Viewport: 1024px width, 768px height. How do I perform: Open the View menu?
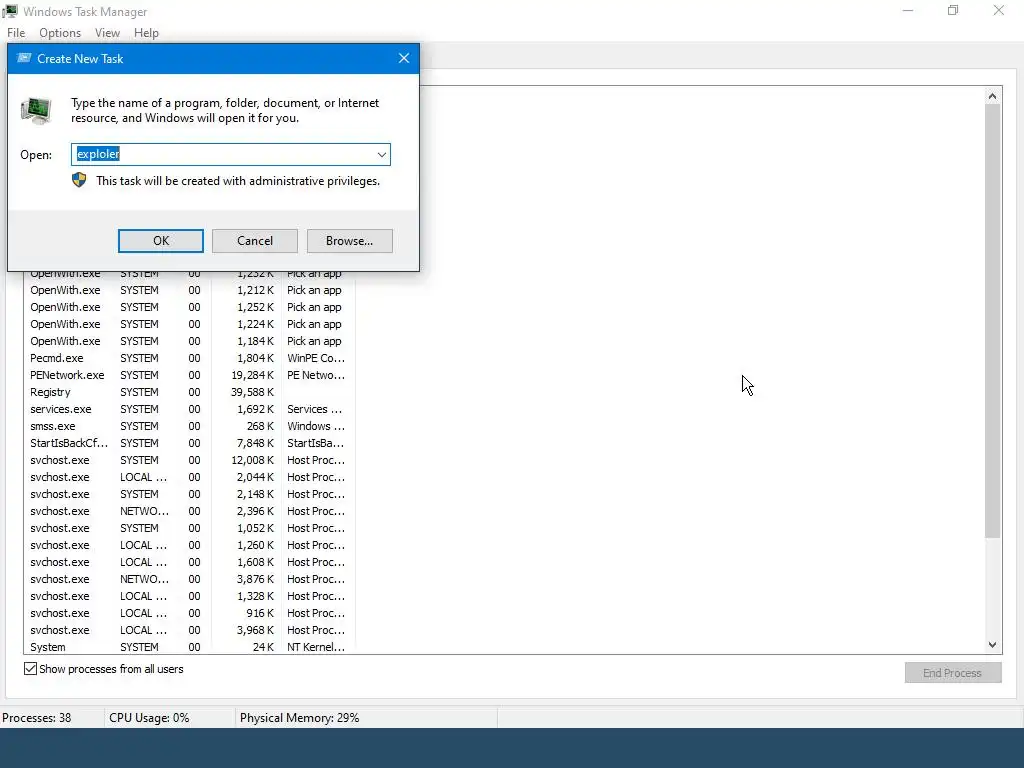(107, 33)
